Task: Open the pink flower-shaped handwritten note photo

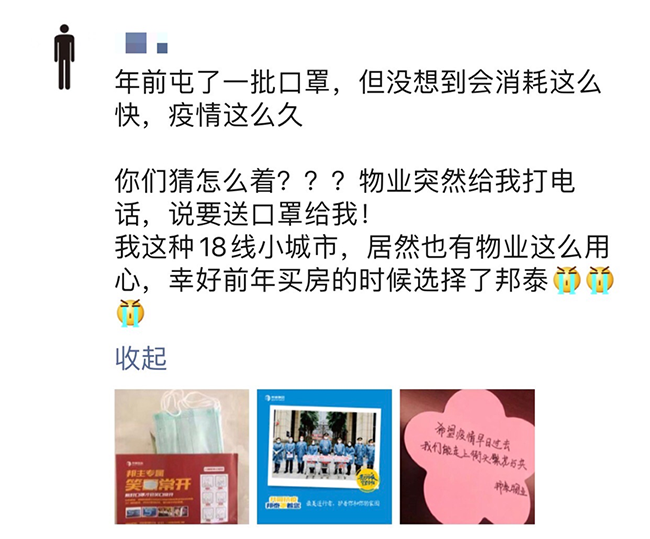Action: (x=467, y=456)
